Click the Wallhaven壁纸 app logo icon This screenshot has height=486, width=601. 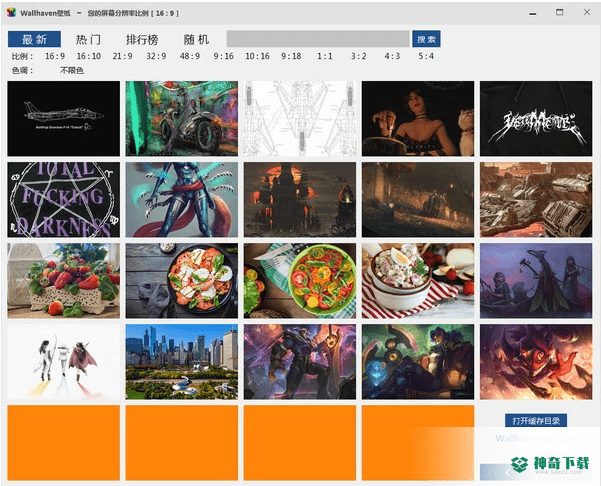[x=11, y=13]
